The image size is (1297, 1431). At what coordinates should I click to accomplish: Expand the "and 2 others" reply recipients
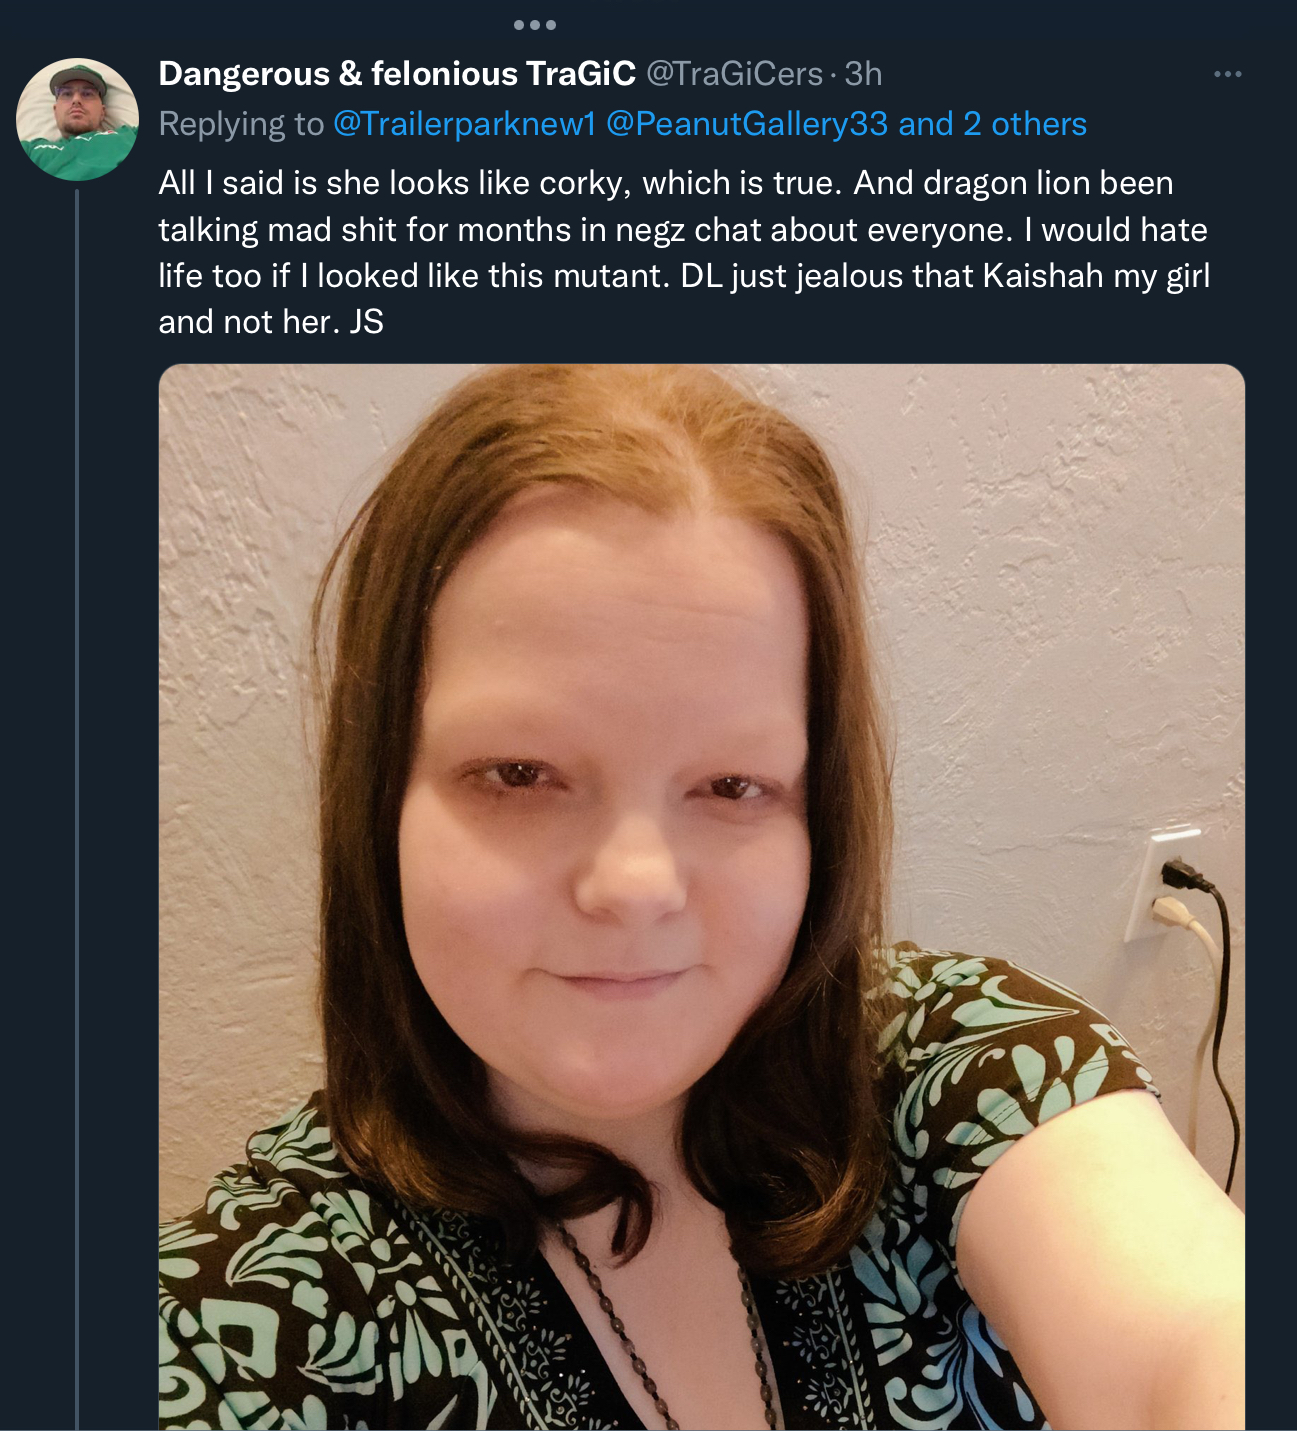[x=993, y=124]
